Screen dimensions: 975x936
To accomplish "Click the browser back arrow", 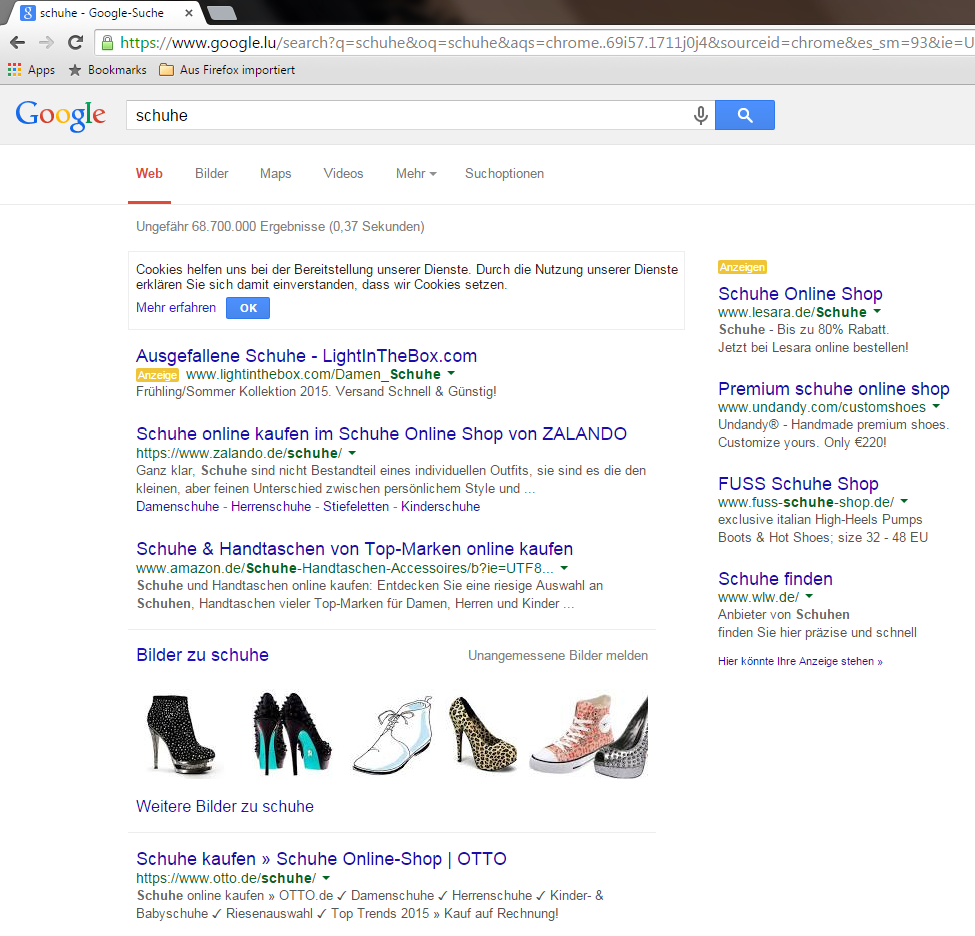I will point(17,42).
